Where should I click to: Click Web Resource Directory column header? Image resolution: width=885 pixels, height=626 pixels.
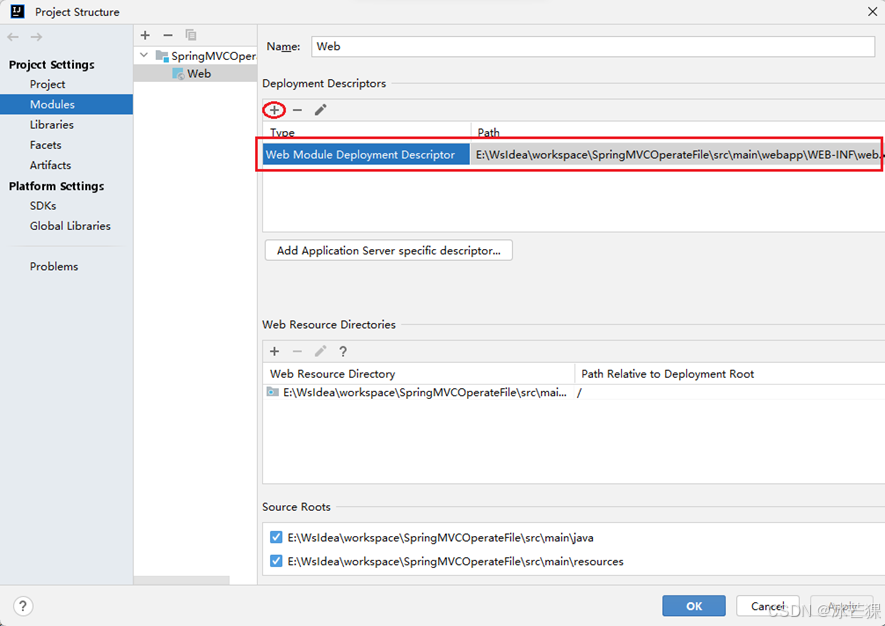[x=418, y=374]
